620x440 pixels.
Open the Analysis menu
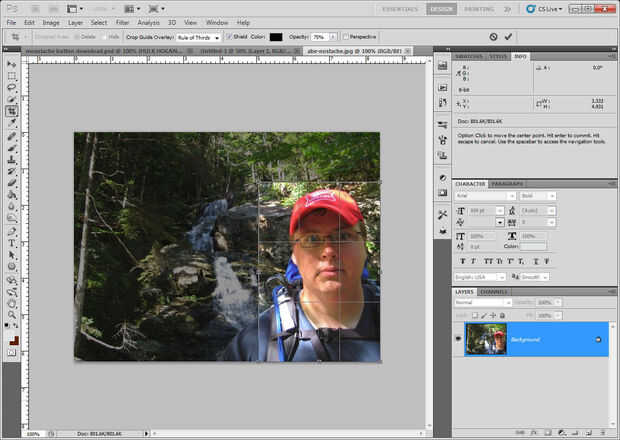tap(148, 23)
